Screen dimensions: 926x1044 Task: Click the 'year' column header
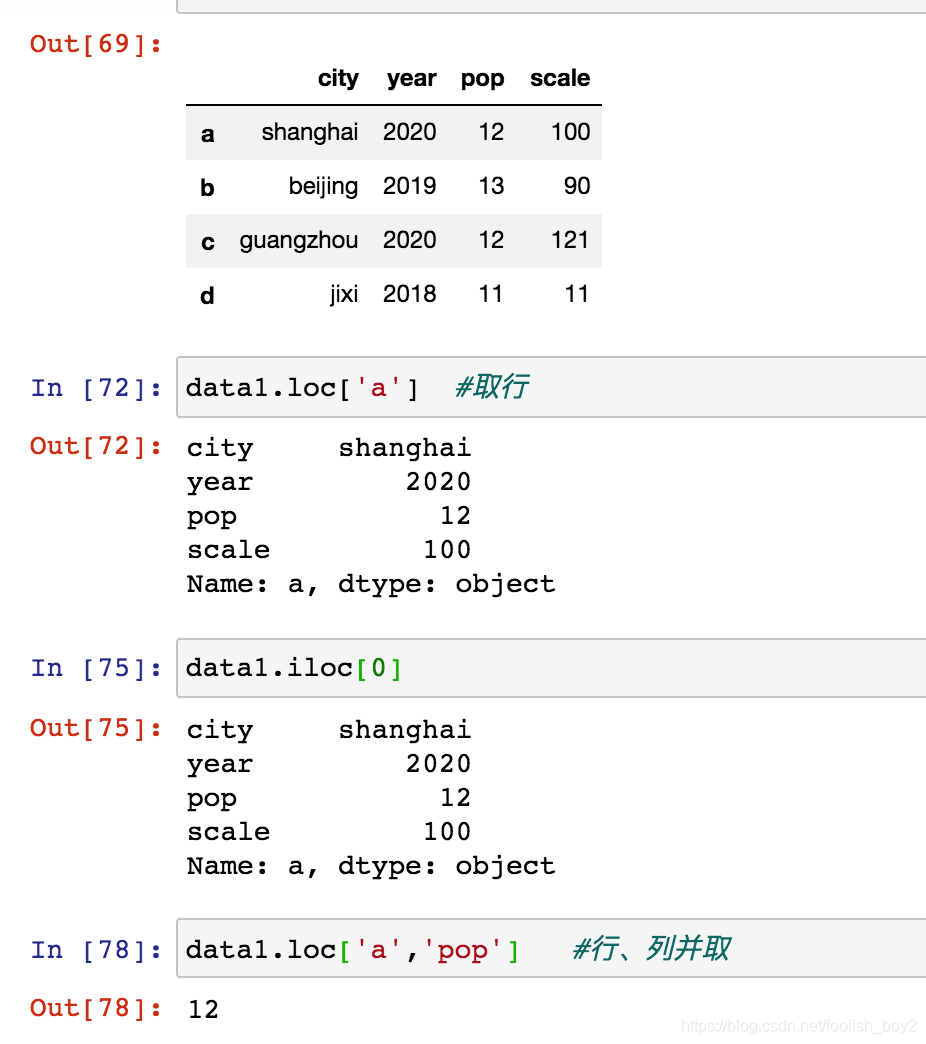[411, 79]
